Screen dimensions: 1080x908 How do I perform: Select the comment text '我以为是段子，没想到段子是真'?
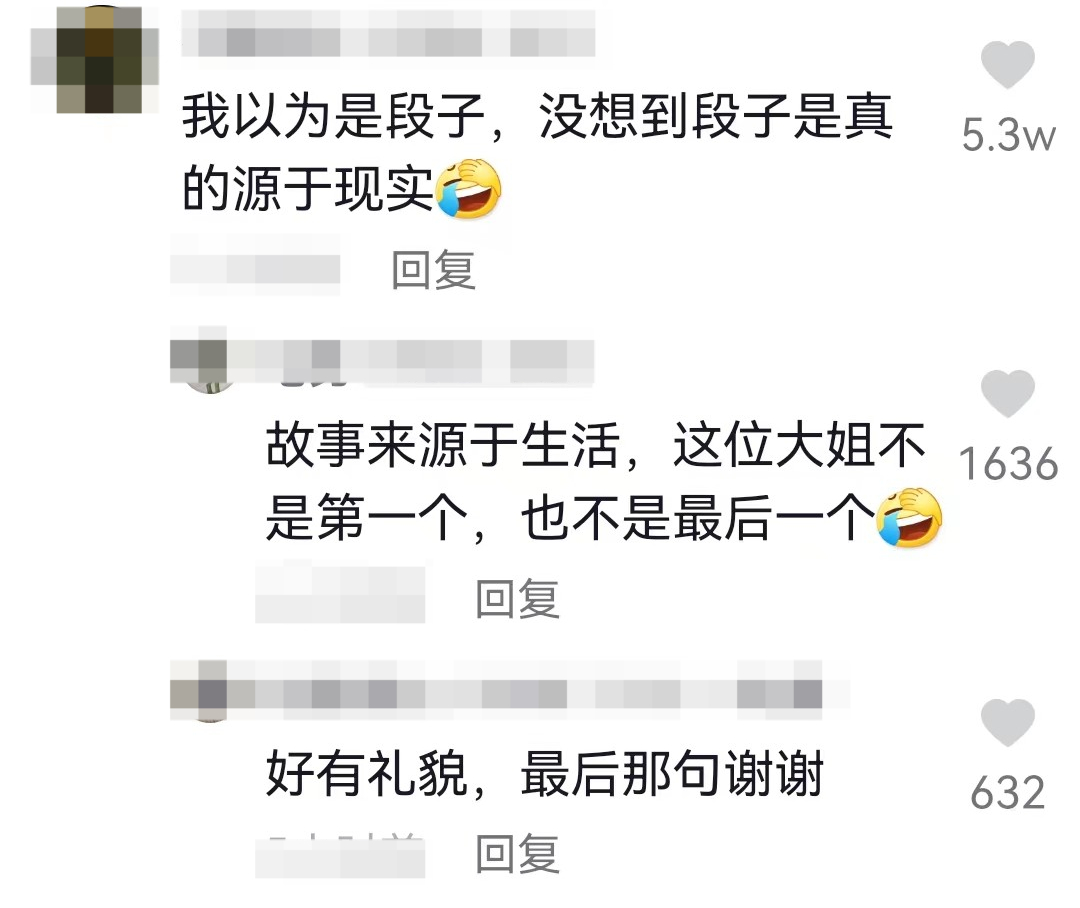pyautogui.click(x=538, y=115)
